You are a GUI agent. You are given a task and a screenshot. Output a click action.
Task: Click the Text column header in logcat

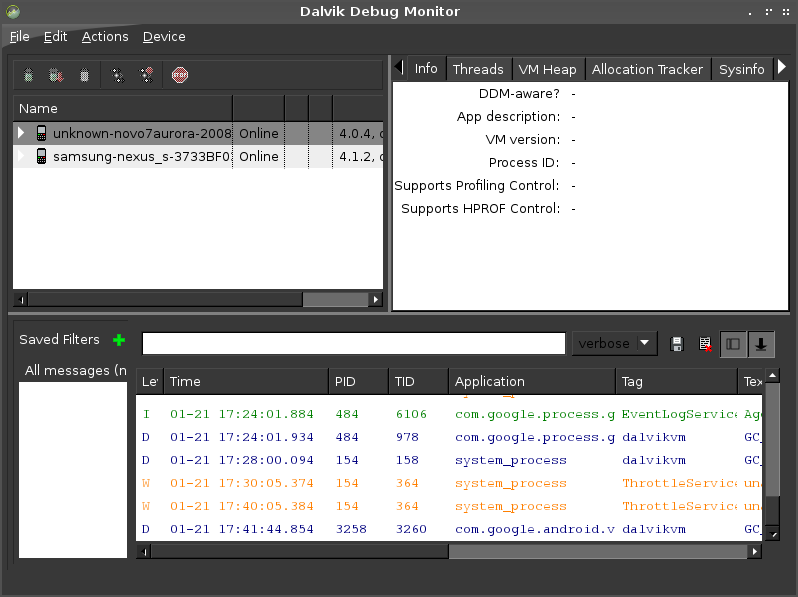751,381
